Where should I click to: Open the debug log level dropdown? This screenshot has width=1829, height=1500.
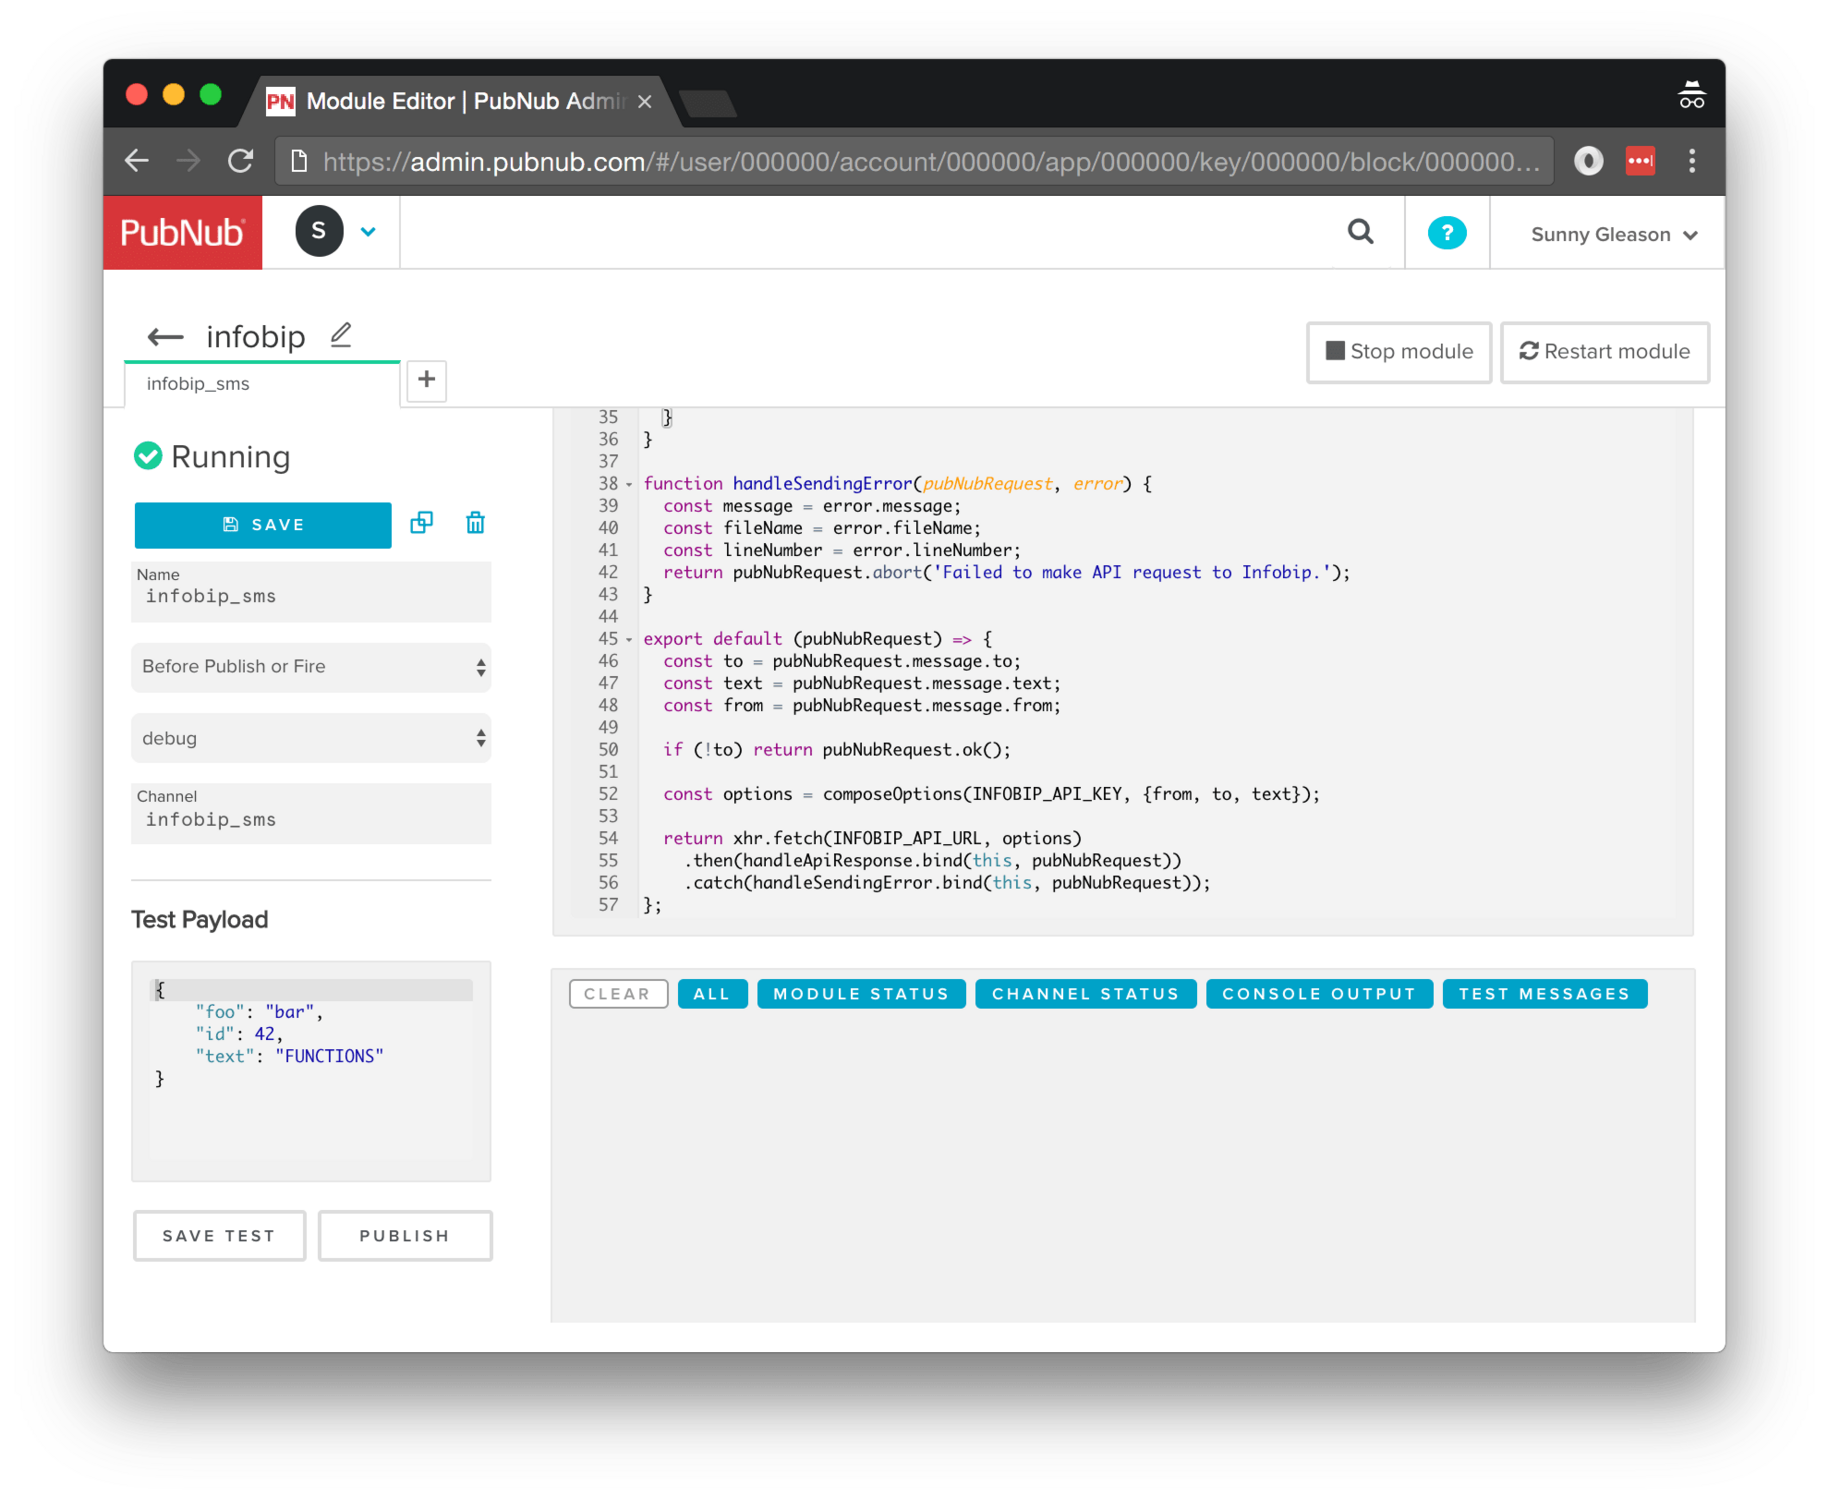(x=311, y=739)
